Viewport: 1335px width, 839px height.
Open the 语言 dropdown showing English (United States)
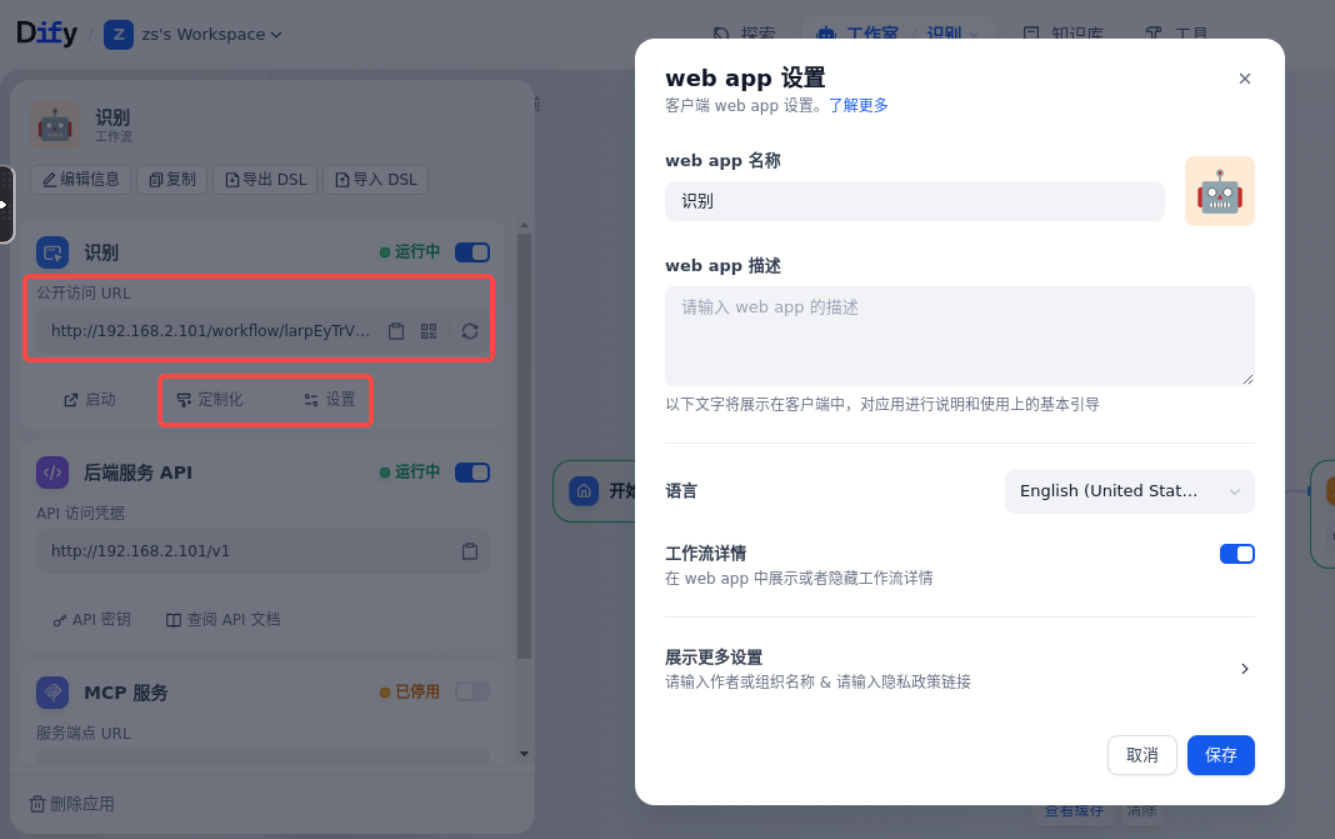[x=1129, y=491]
